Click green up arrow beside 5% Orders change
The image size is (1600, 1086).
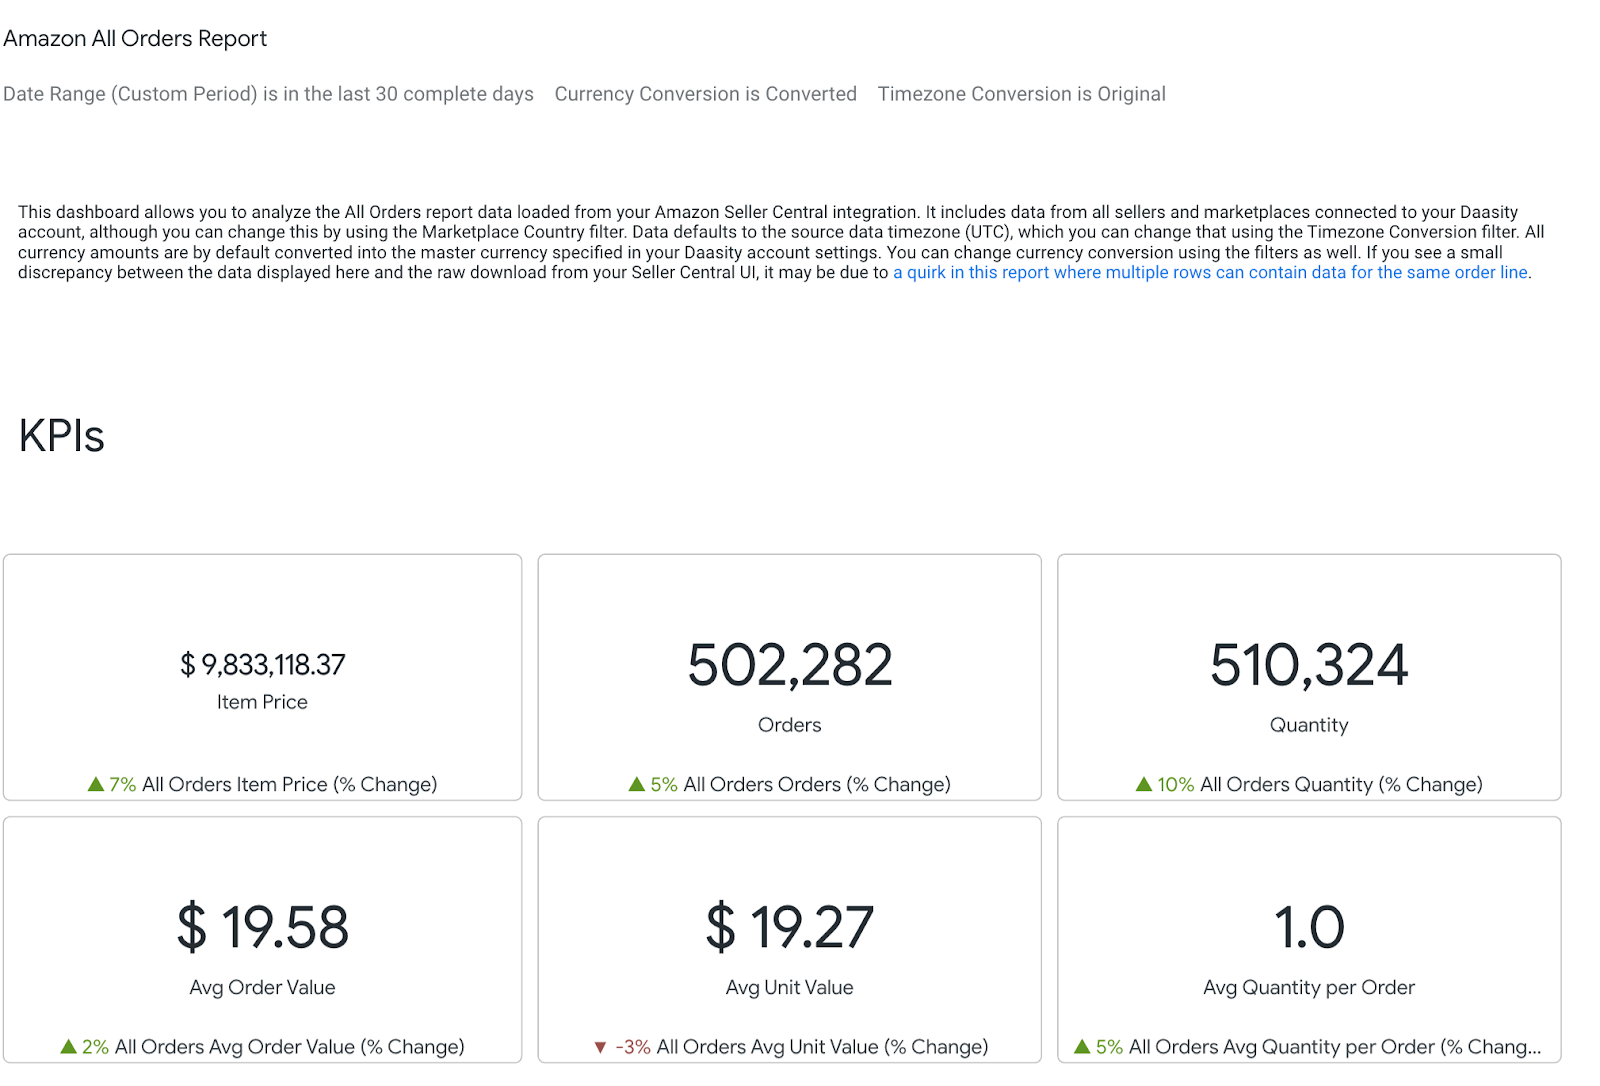(637, 784)
